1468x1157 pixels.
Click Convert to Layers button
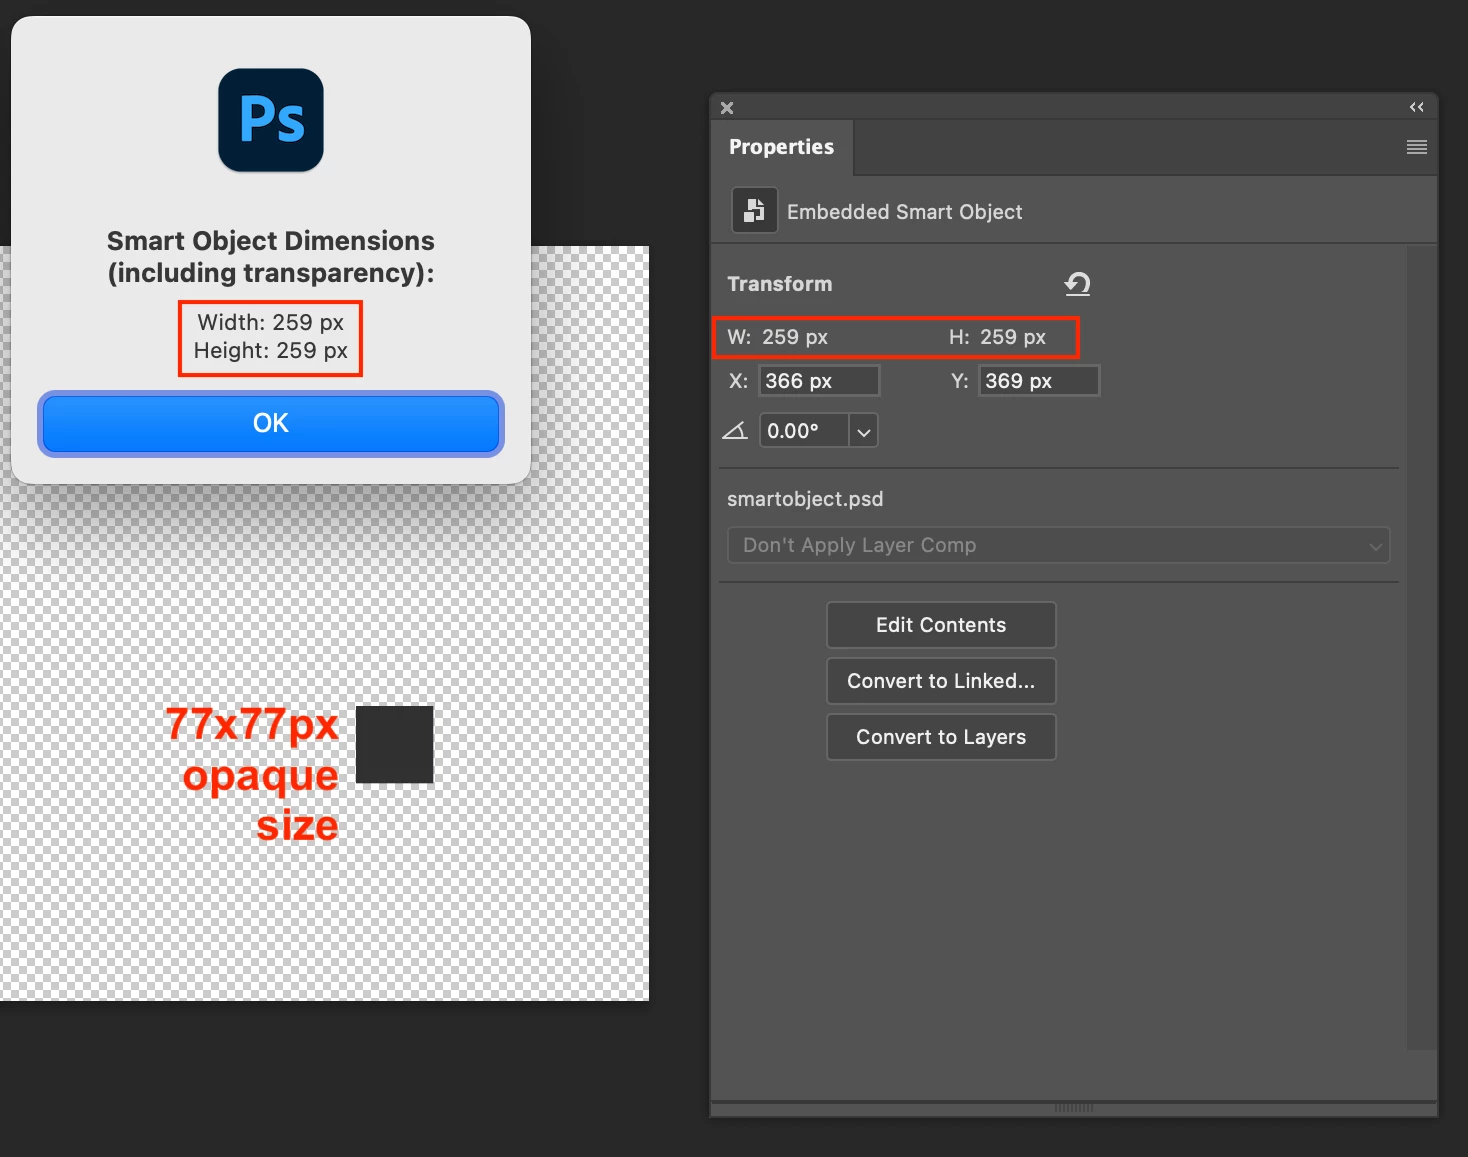click(941, 737)
